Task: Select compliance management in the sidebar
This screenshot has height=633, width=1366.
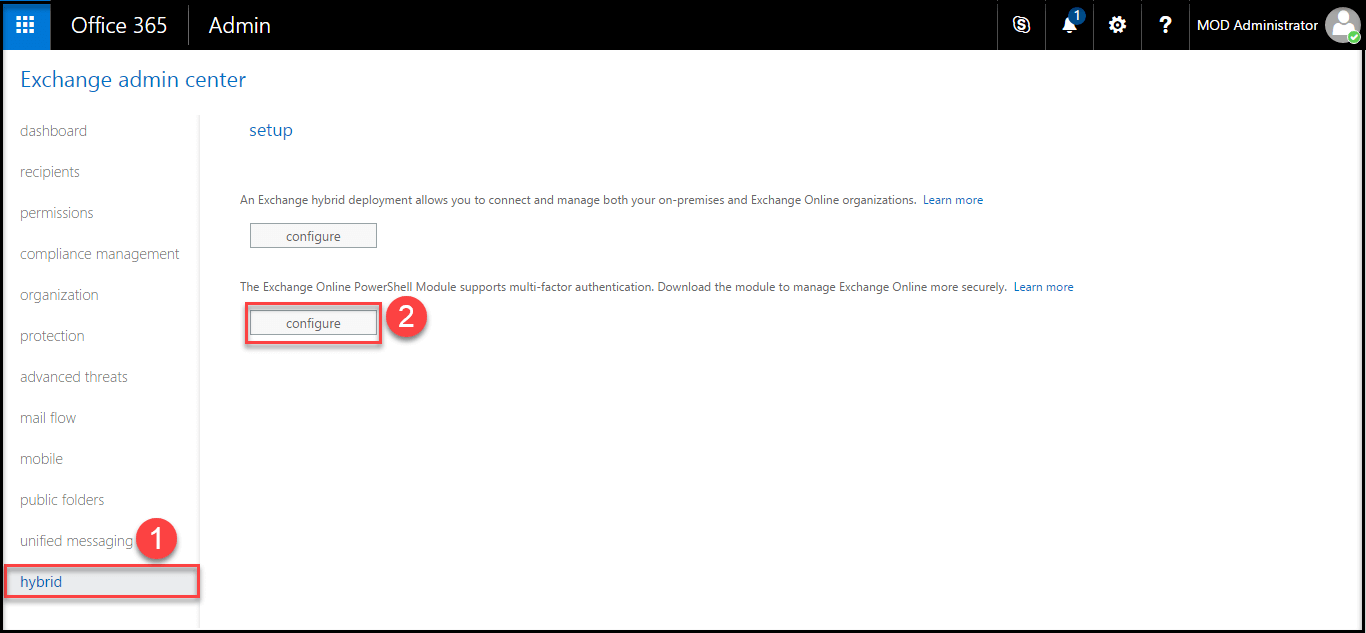Action: pyautogui.click(x=99, y=253)
